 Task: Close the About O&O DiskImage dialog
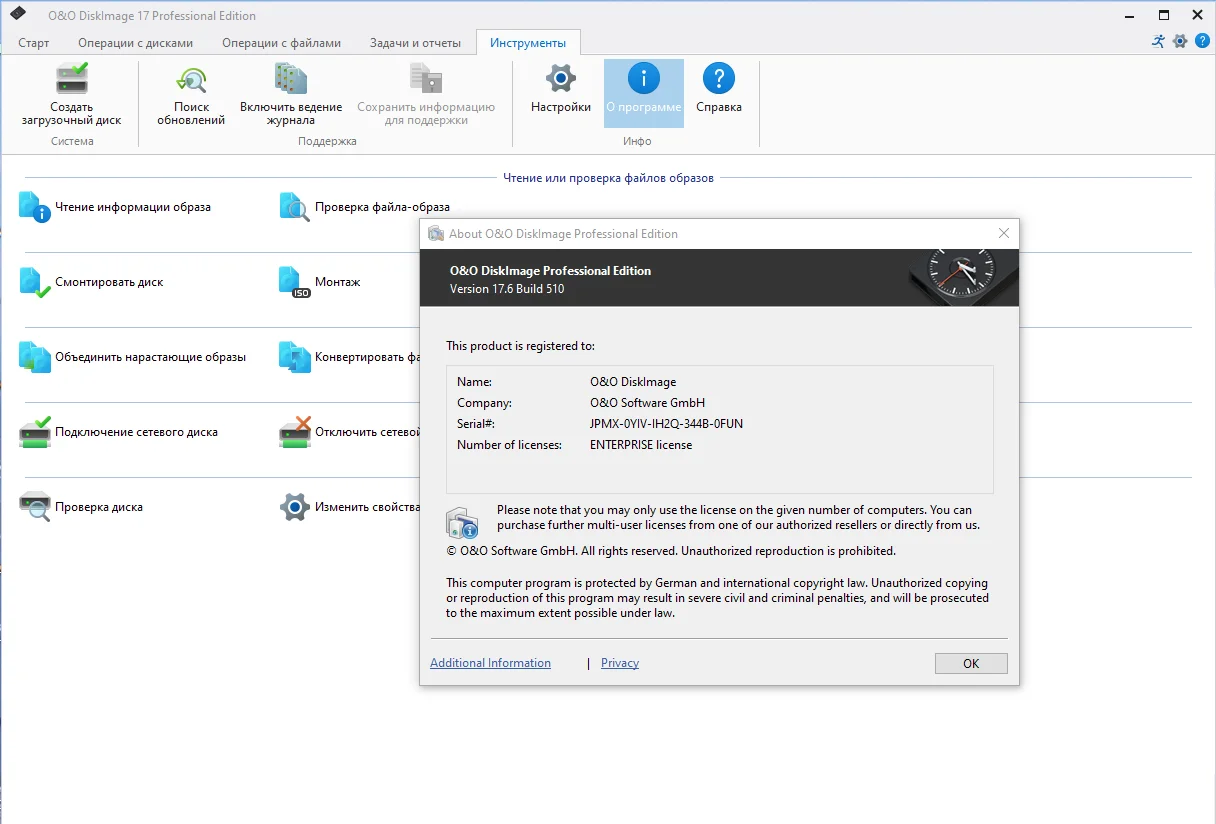(1004, 234)
